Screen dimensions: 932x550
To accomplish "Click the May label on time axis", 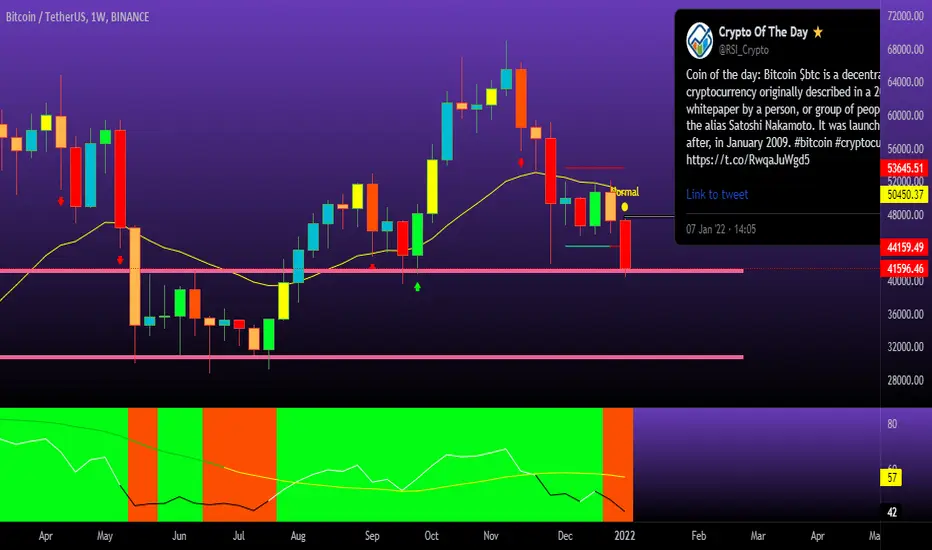I will [x=105, y=536].
